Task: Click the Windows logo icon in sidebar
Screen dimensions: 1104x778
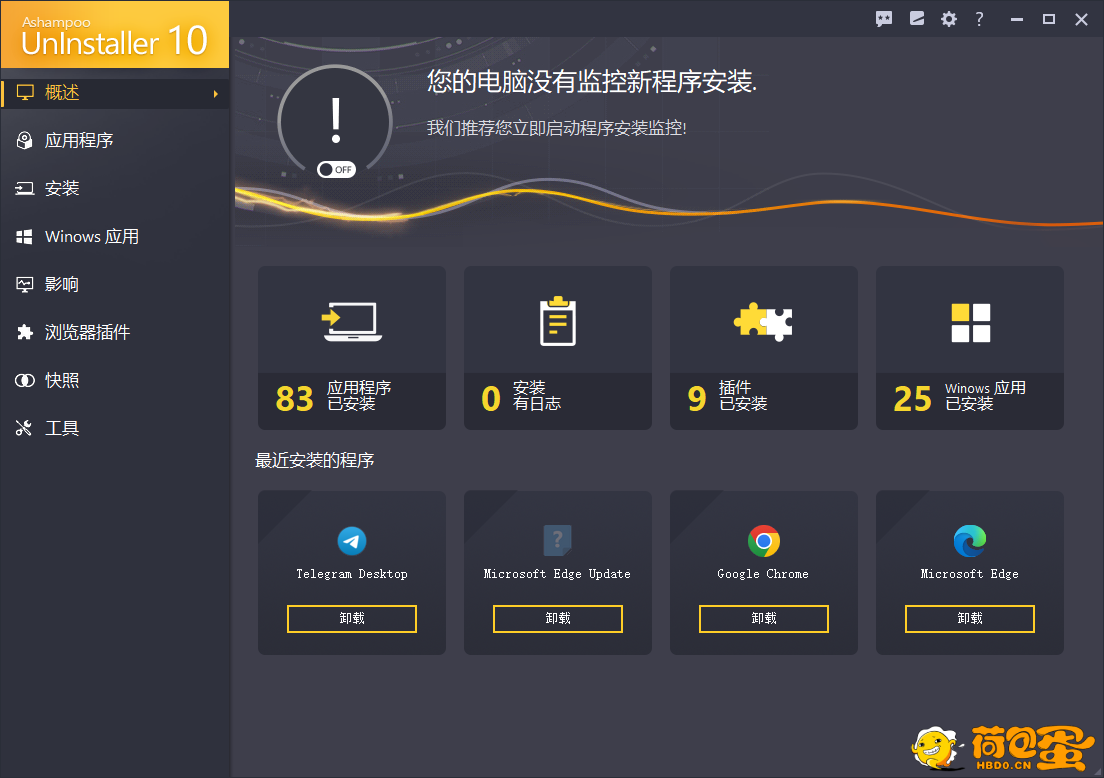Action: click(x=25, y=237)
